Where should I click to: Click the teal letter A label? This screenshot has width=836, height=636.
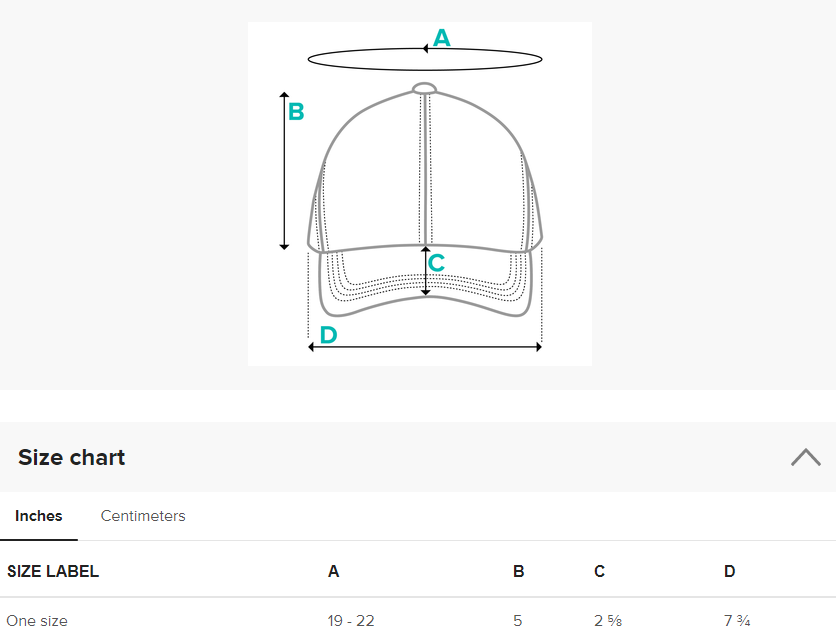pos(442,38)
